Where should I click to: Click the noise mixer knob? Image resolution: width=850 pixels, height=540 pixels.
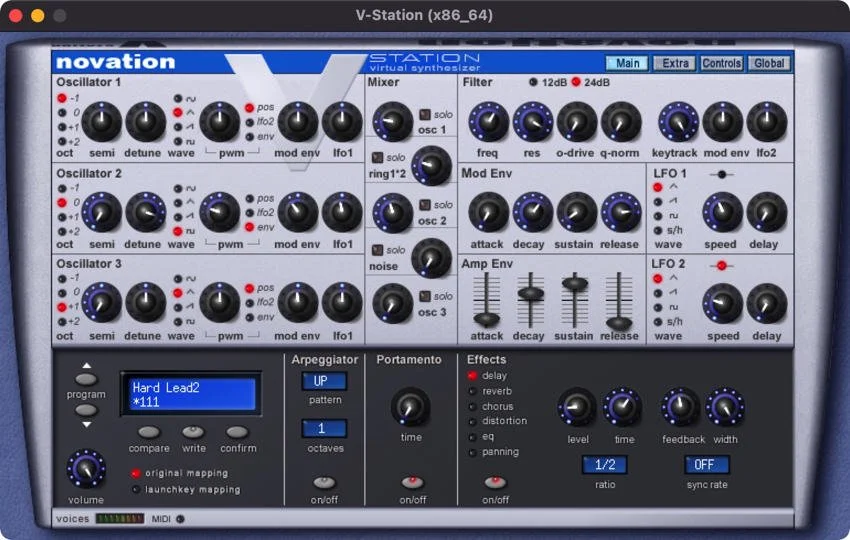pos(432,259)
